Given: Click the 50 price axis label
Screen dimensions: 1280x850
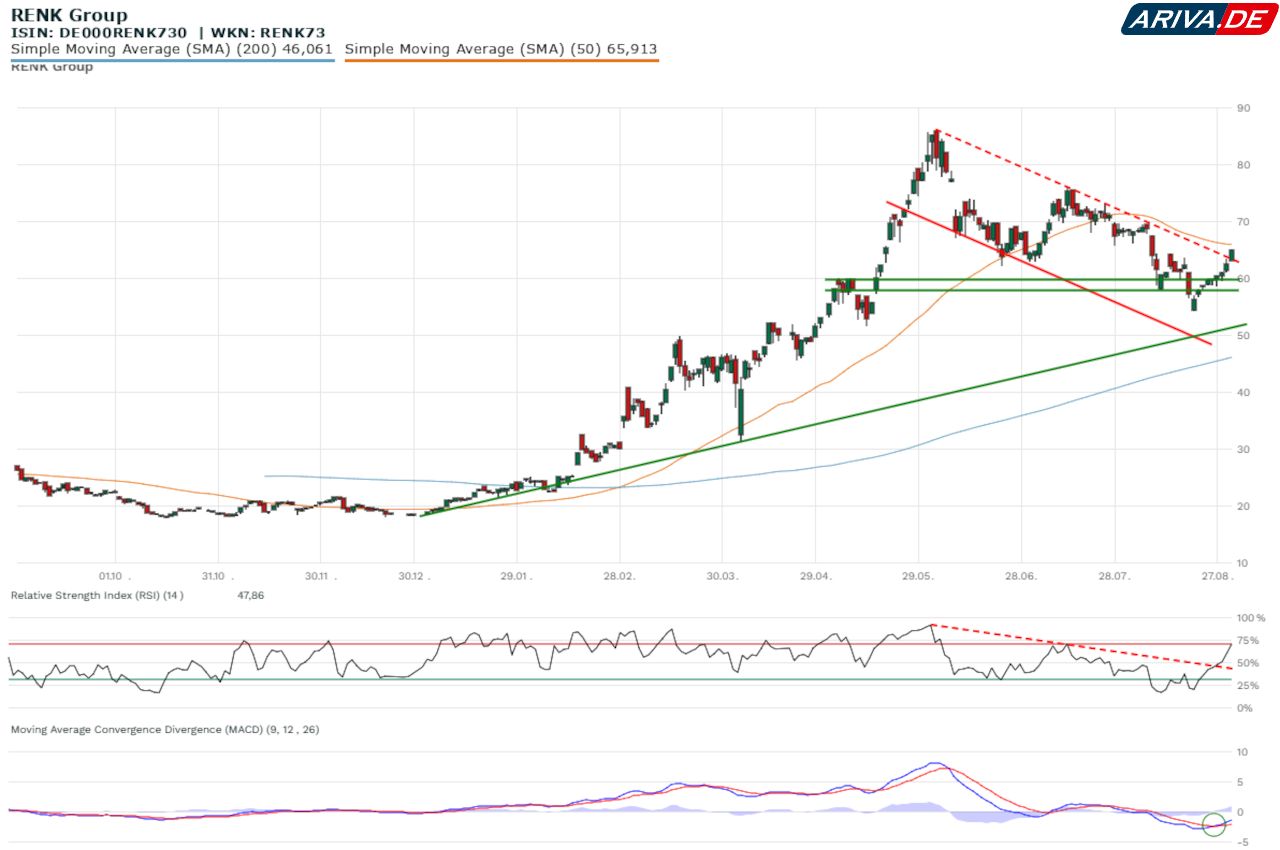Looking at the screenshot, I should tap(1243, 336).
